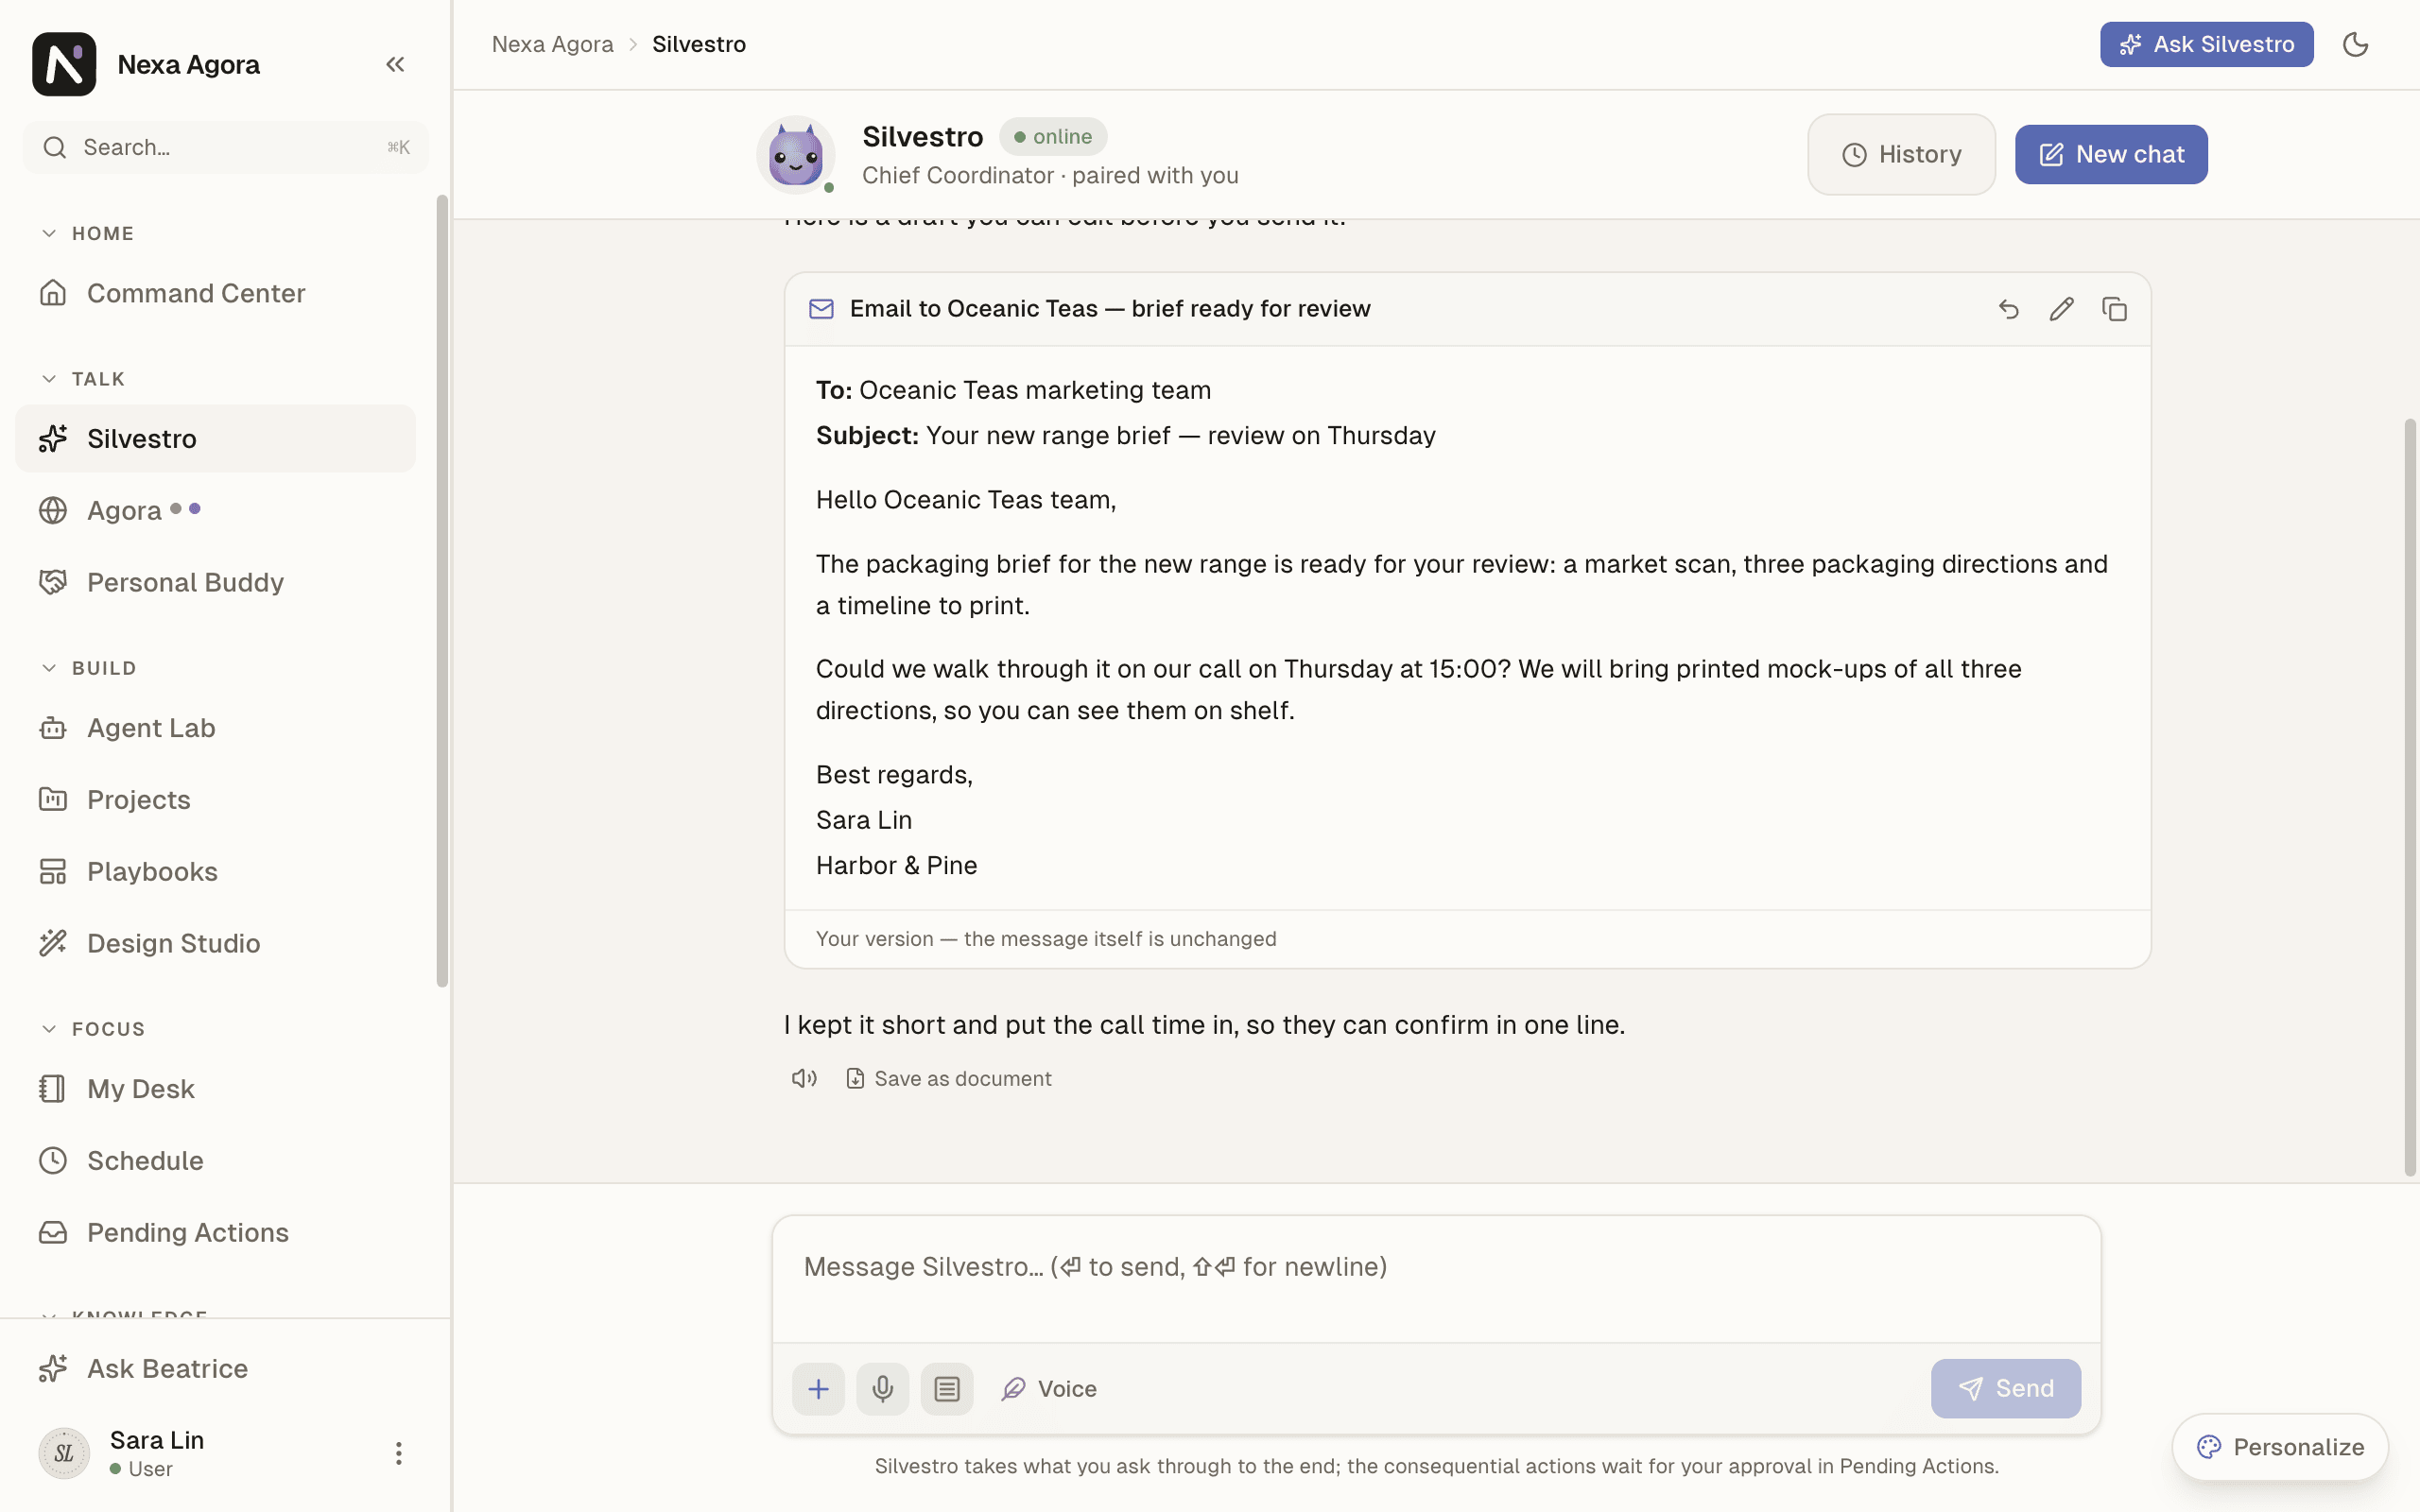
Task: Open the templates list icon in the composer
Action: pos(947,1388)
